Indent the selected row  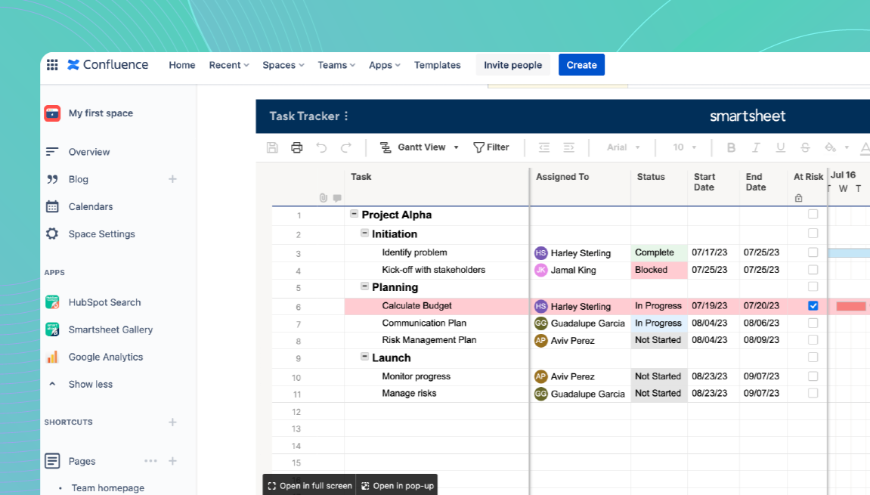point(569,147)
